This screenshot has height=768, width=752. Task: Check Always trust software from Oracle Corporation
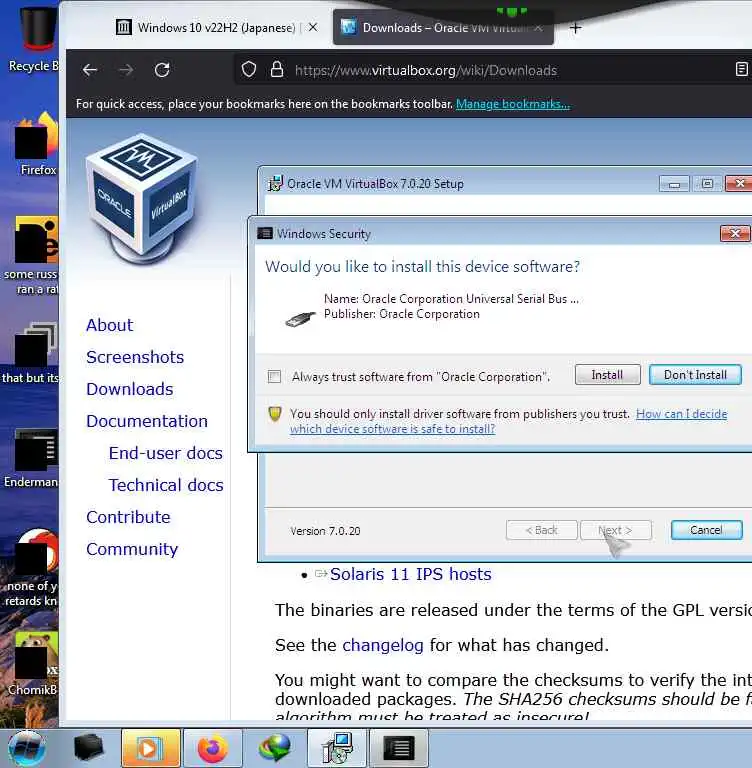pos(274,377)
